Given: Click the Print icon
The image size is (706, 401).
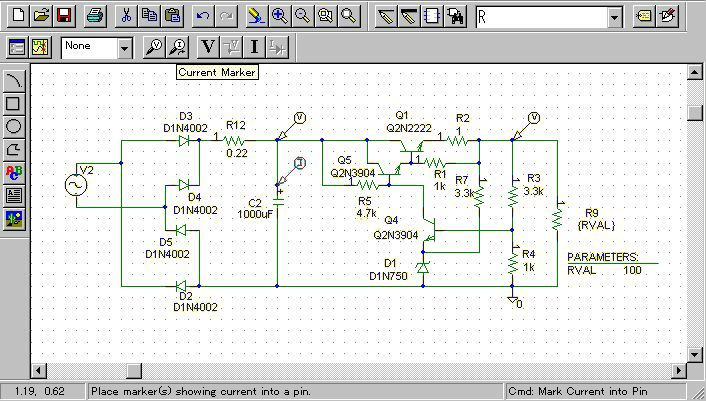Looking at the screenshot, I should [94, 16].
